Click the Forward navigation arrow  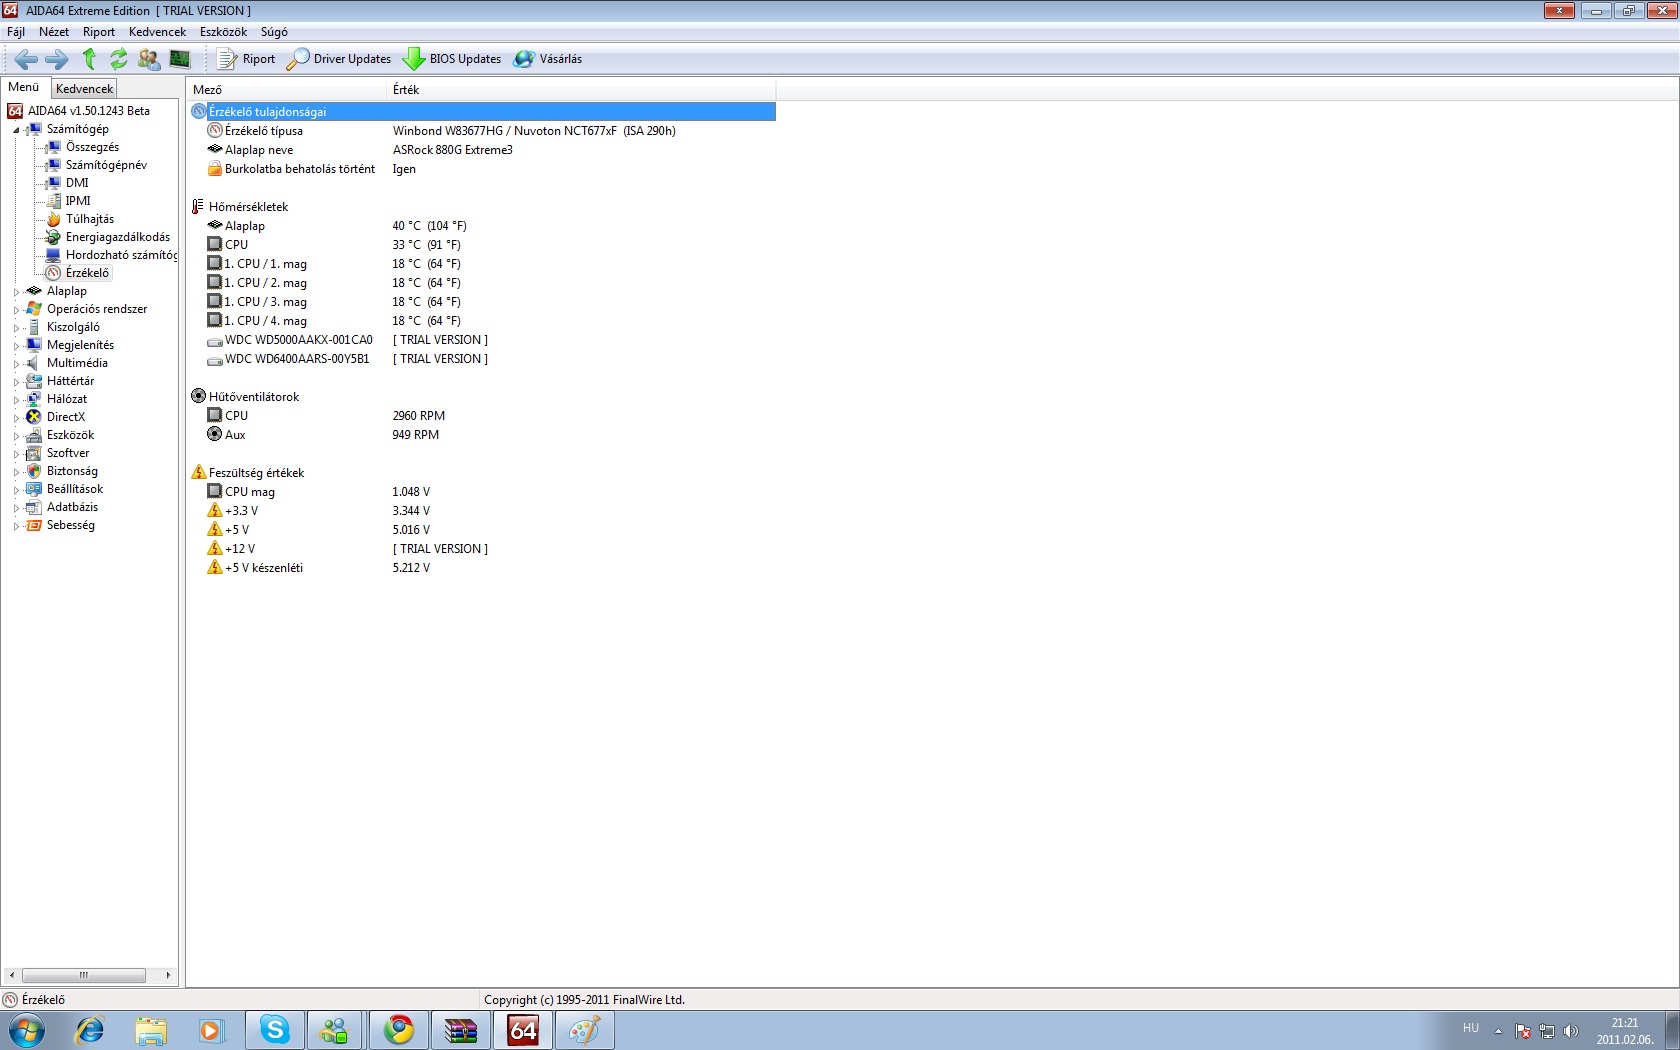point(57,59)
